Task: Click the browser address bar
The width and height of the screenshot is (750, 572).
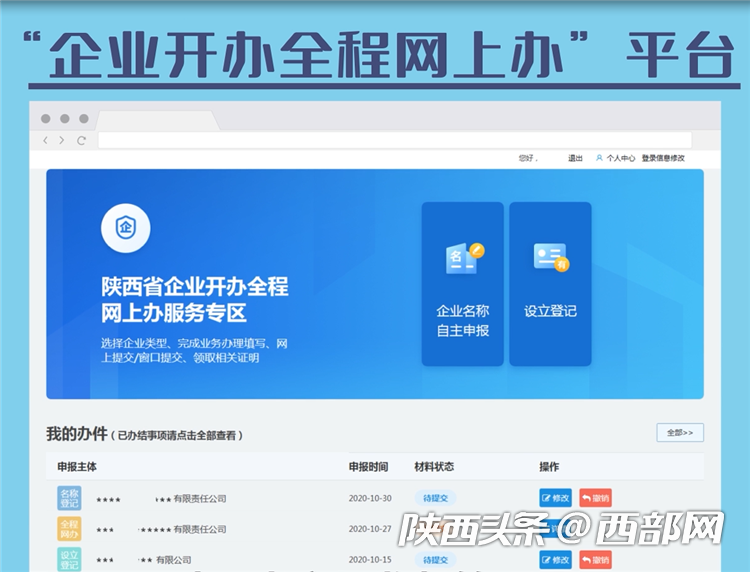Action: (395, 140)
